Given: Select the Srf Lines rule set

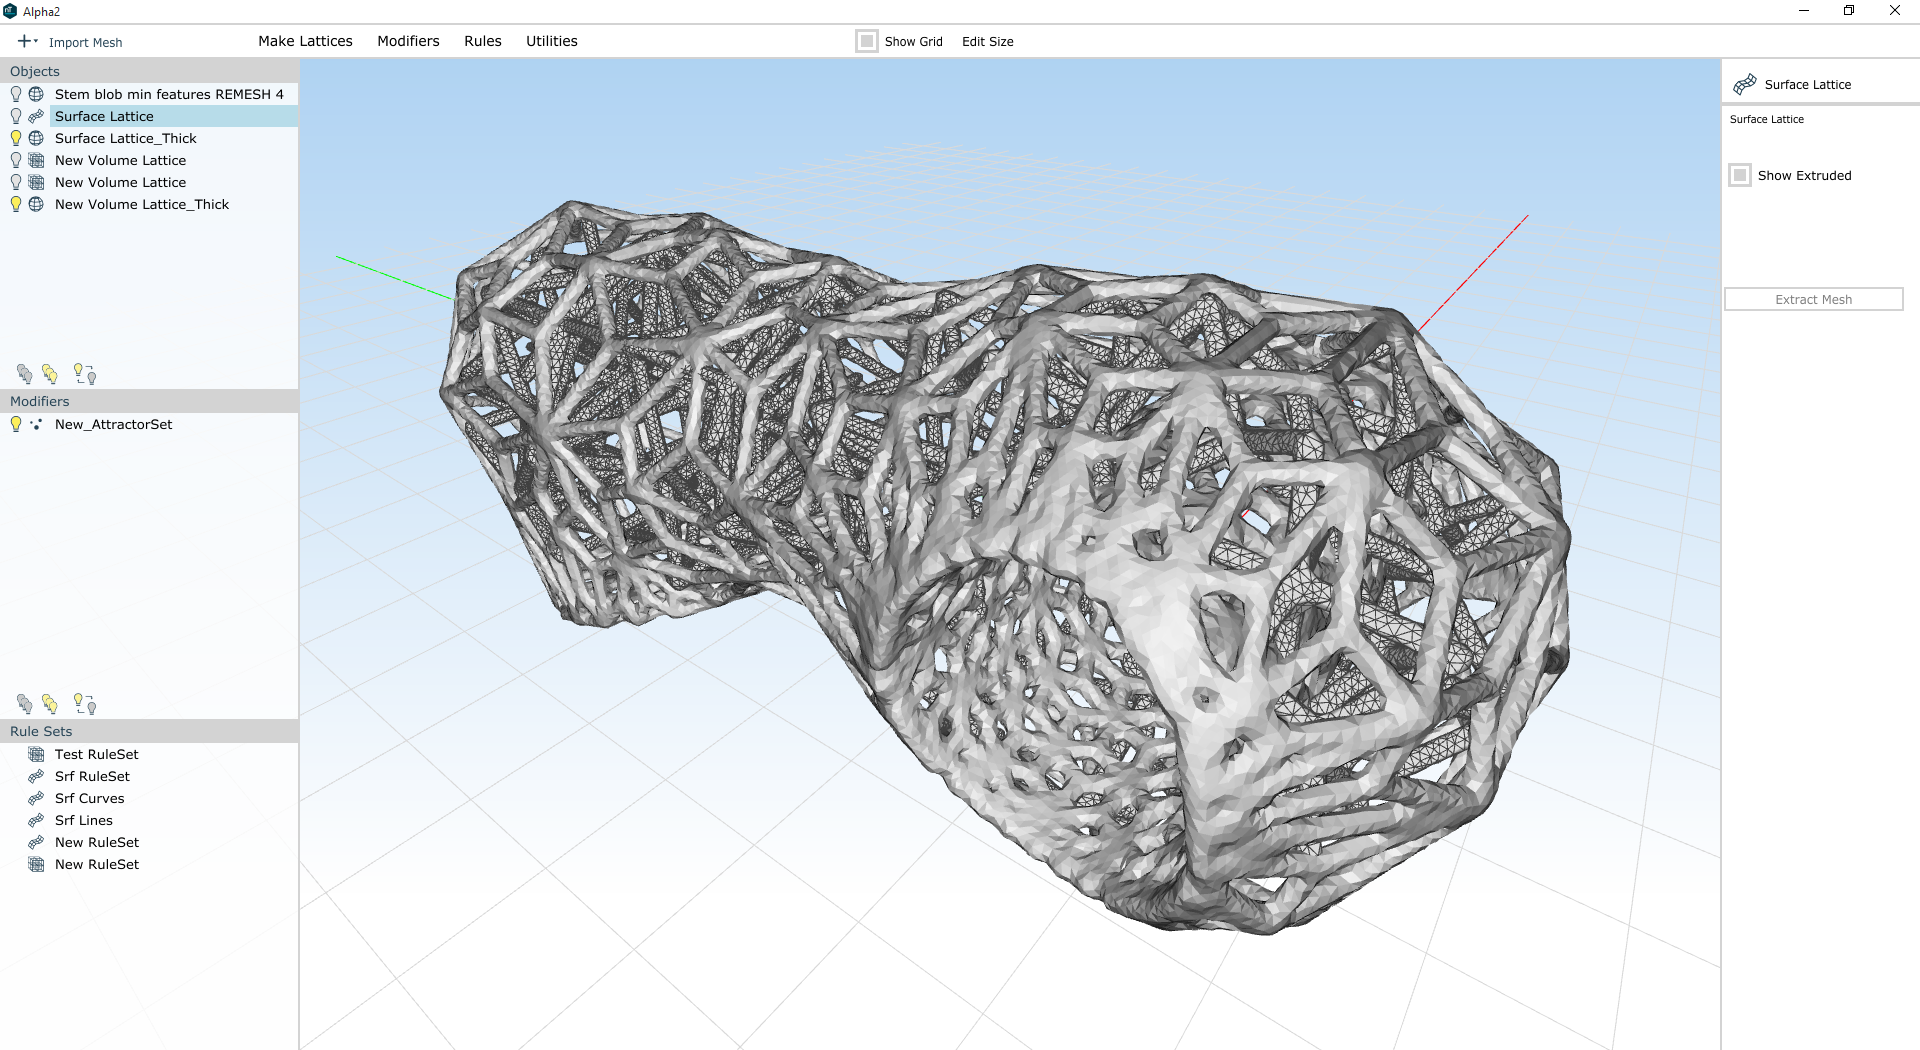Looking at the screenshot, I should (83, 820).
